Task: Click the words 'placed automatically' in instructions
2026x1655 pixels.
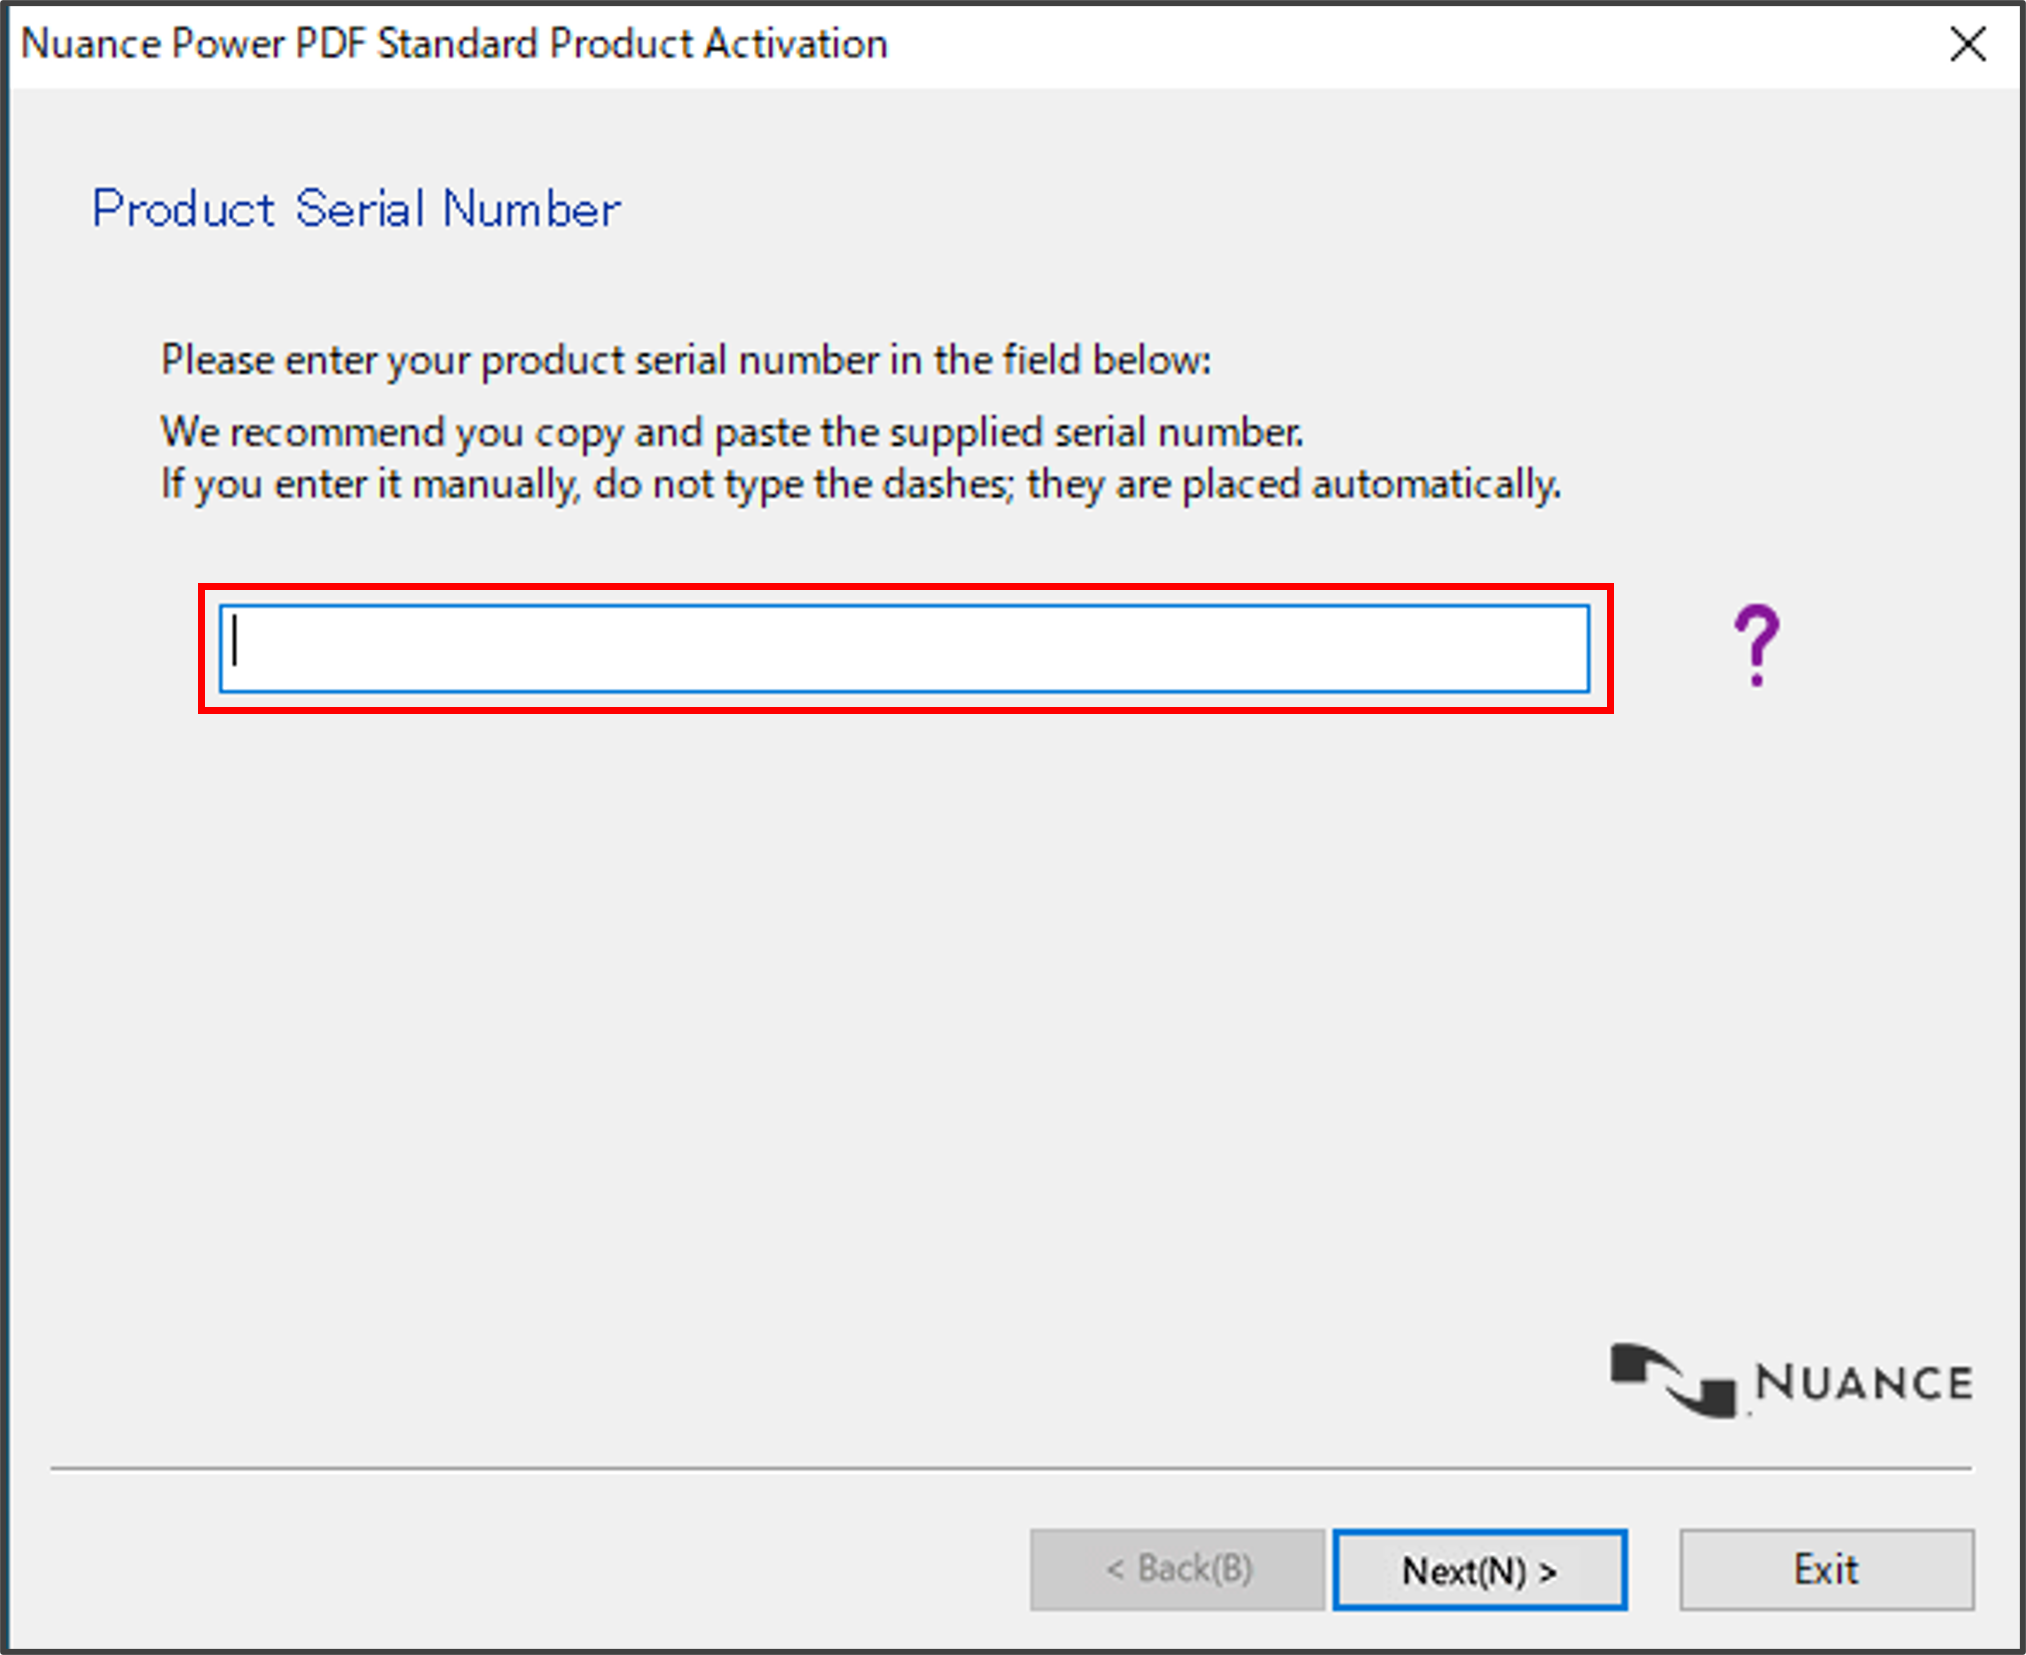Action: [1370, 484]
